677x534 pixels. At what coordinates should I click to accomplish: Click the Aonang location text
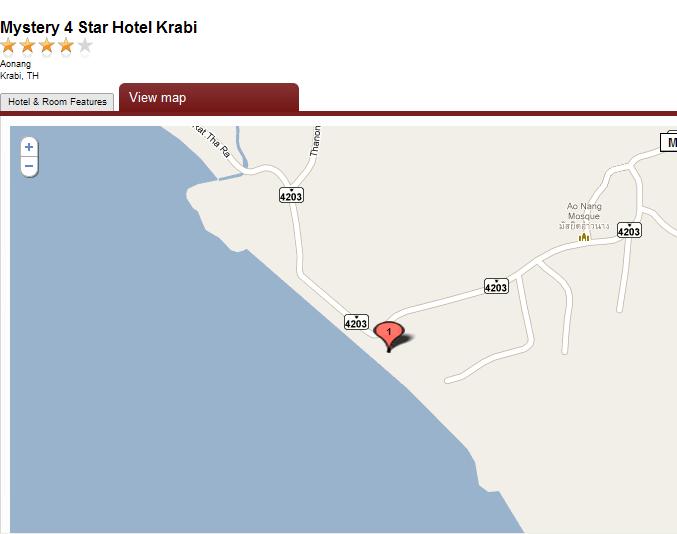tap(16, 64)
